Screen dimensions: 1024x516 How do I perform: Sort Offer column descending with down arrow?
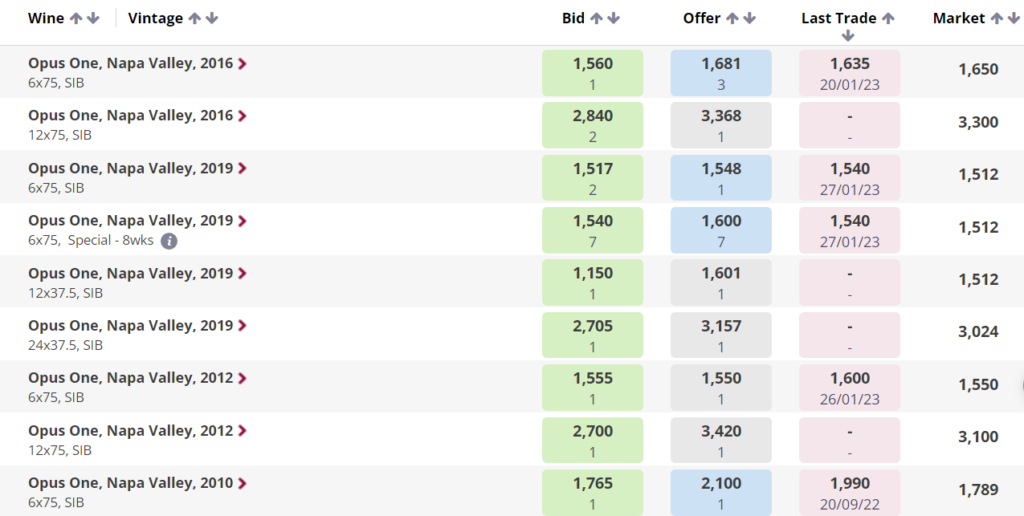tap(749, 18)
